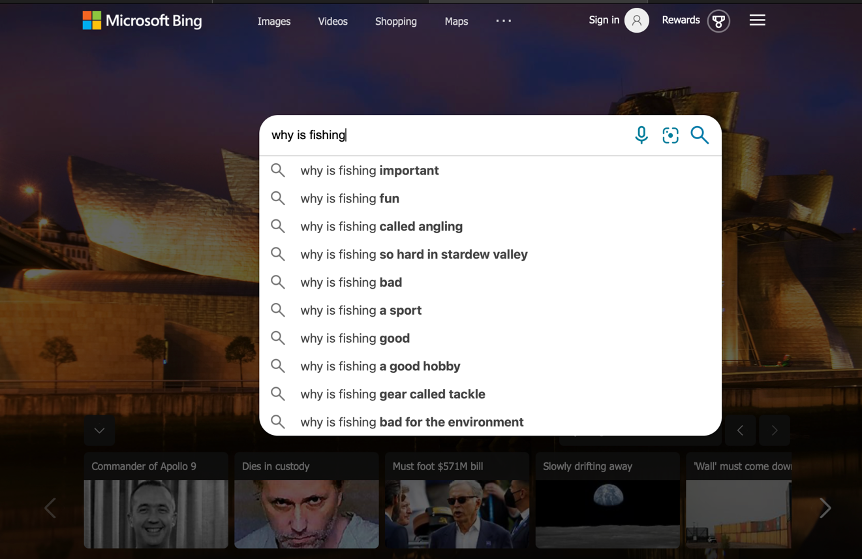The height and width of the screenshot is (560, 862).
Task: Open the Maps tab
Action: point(456,21)
